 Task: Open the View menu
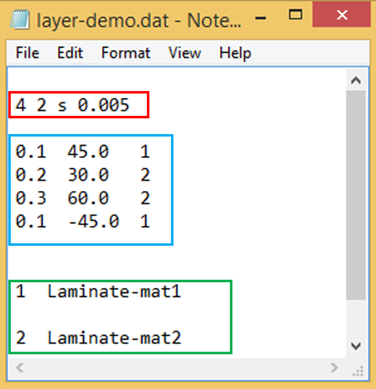[x=185, y=53]
